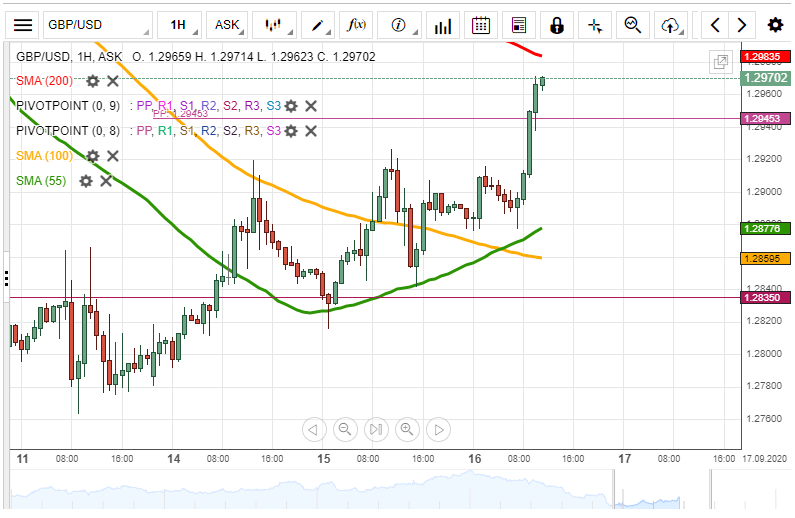Click the PP: 1.29453 pivot line label

(x=180, y=114)
